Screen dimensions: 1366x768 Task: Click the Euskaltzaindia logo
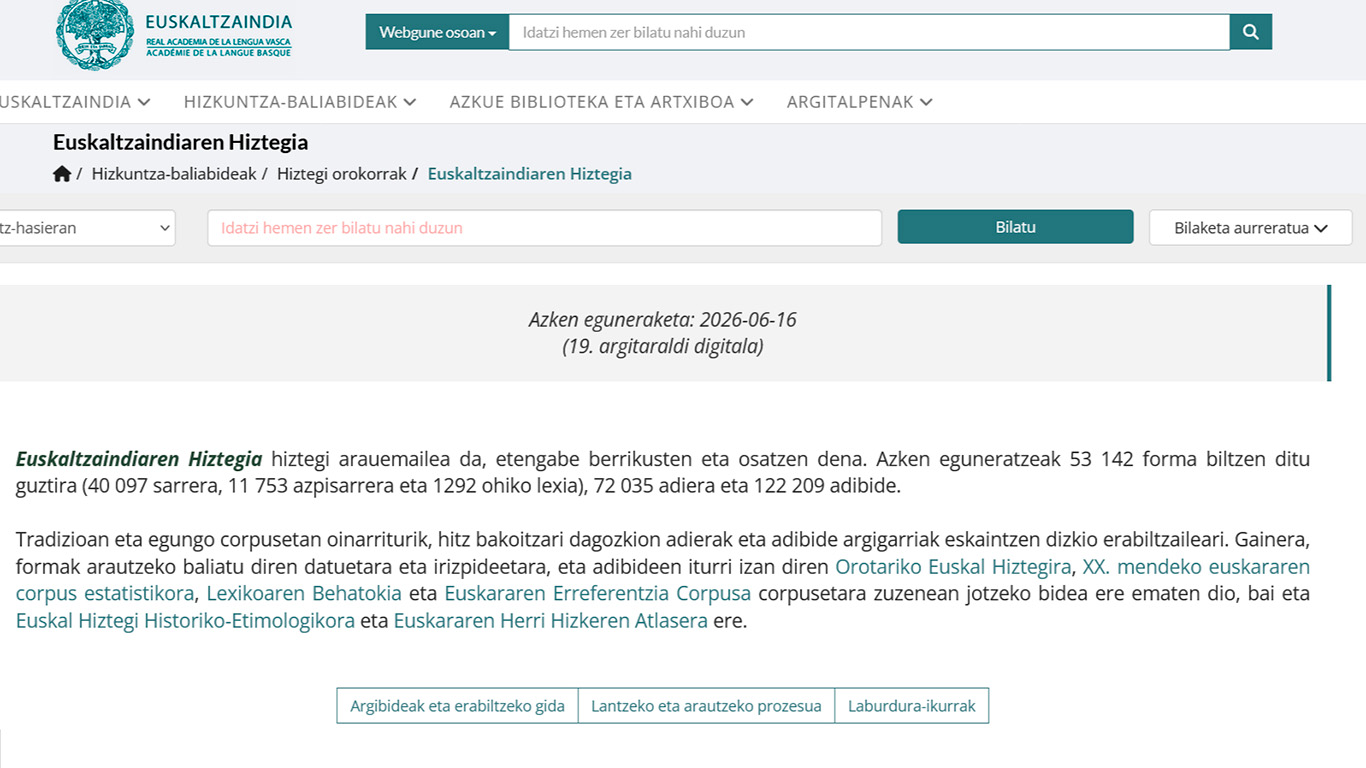[x=176, y=35]
